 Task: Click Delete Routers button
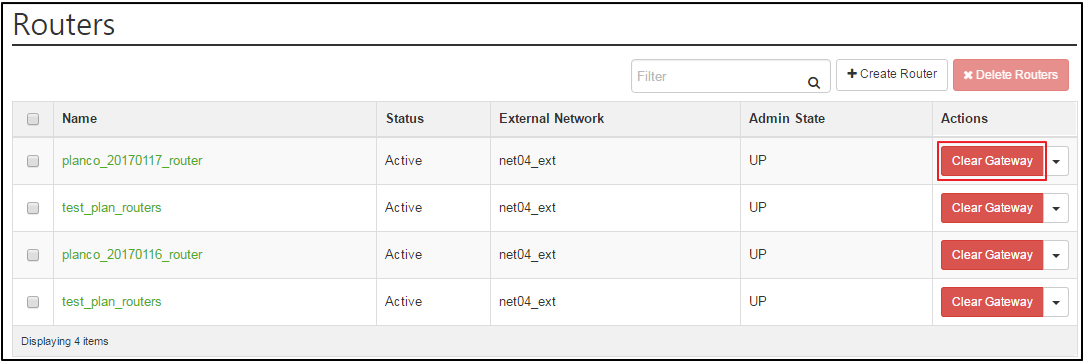[x=1010, y=75]
